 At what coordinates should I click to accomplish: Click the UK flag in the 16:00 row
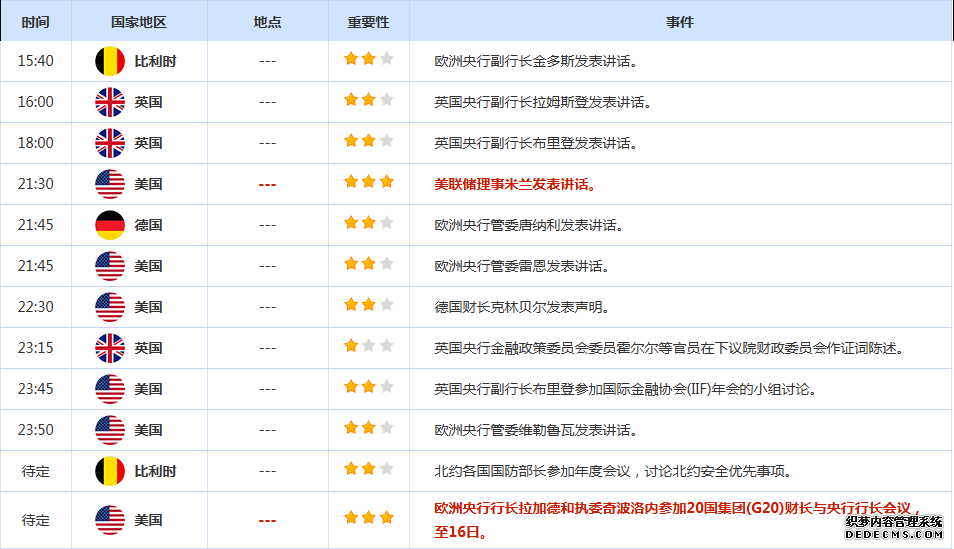click(109, 102)
